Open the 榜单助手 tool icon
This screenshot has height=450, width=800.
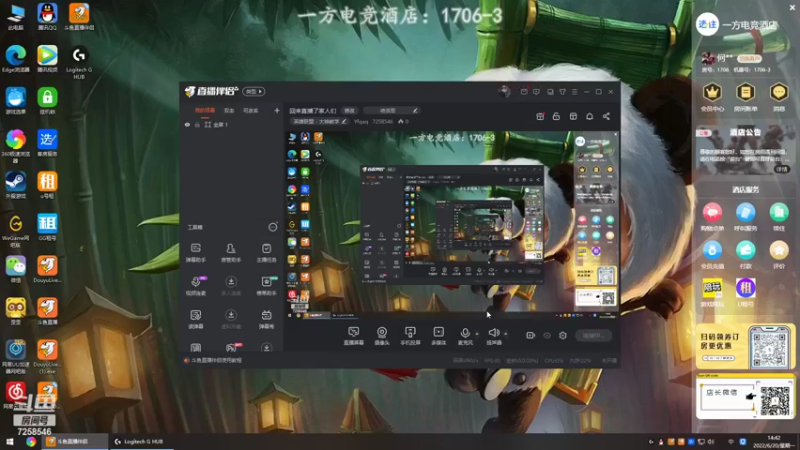pos(266,286)
